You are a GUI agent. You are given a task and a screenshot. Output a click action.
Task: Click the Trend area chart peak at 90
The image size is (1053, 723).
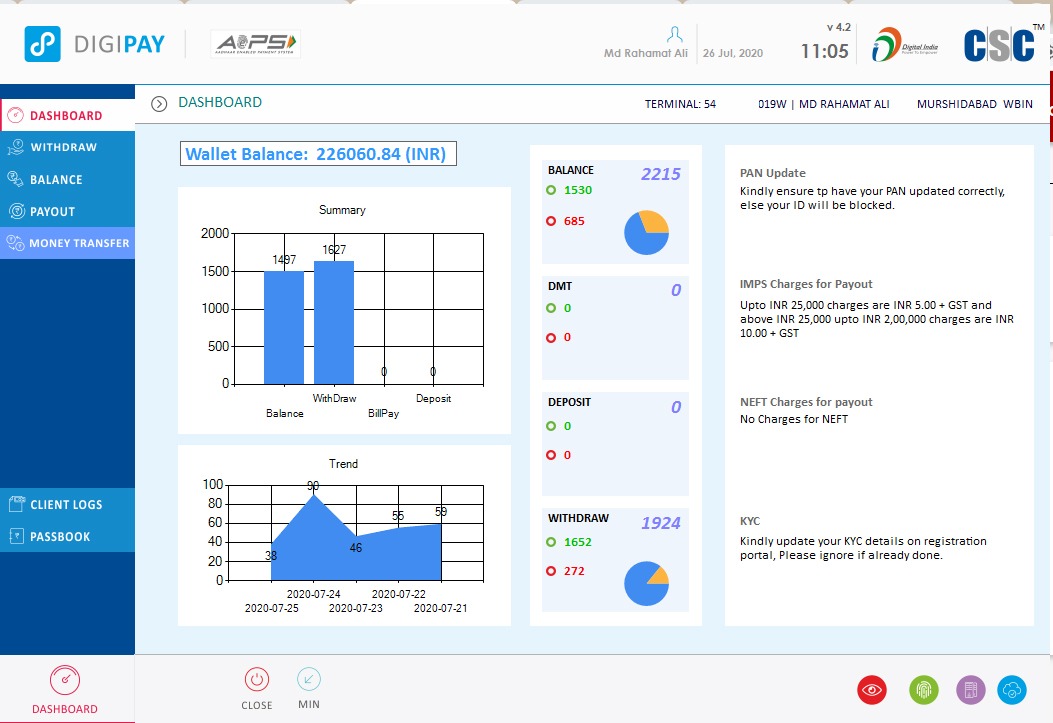[x=314, y=495]
